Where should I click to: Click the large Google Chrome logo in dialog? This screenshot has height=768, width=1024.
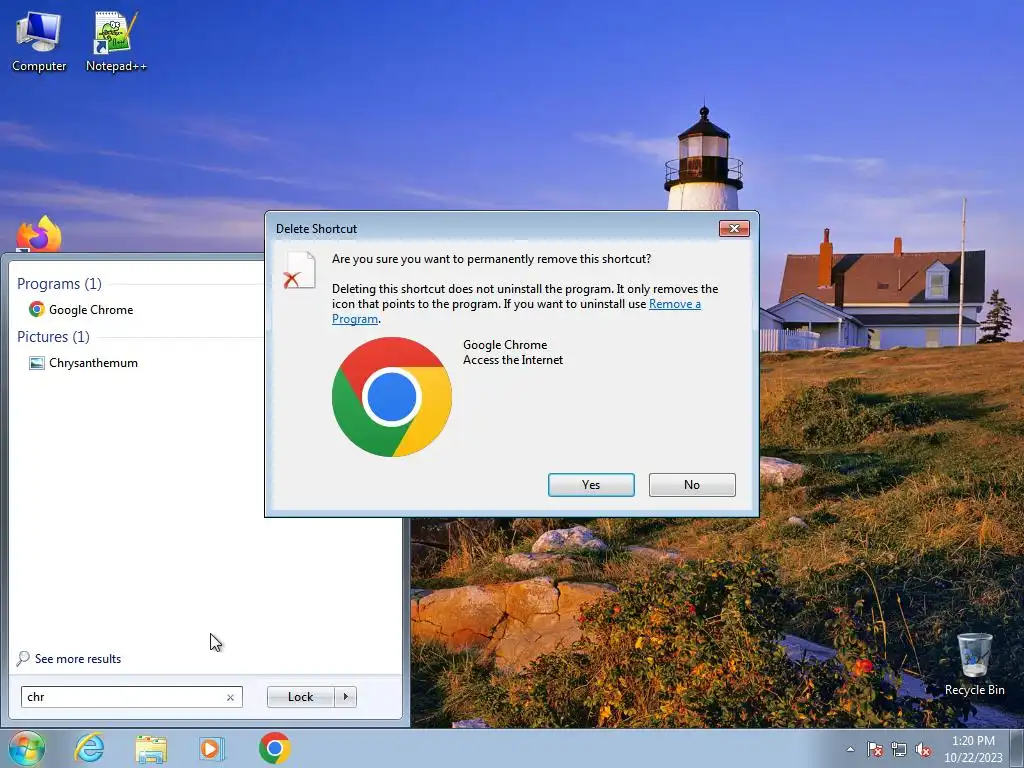[x=392, y=396]
